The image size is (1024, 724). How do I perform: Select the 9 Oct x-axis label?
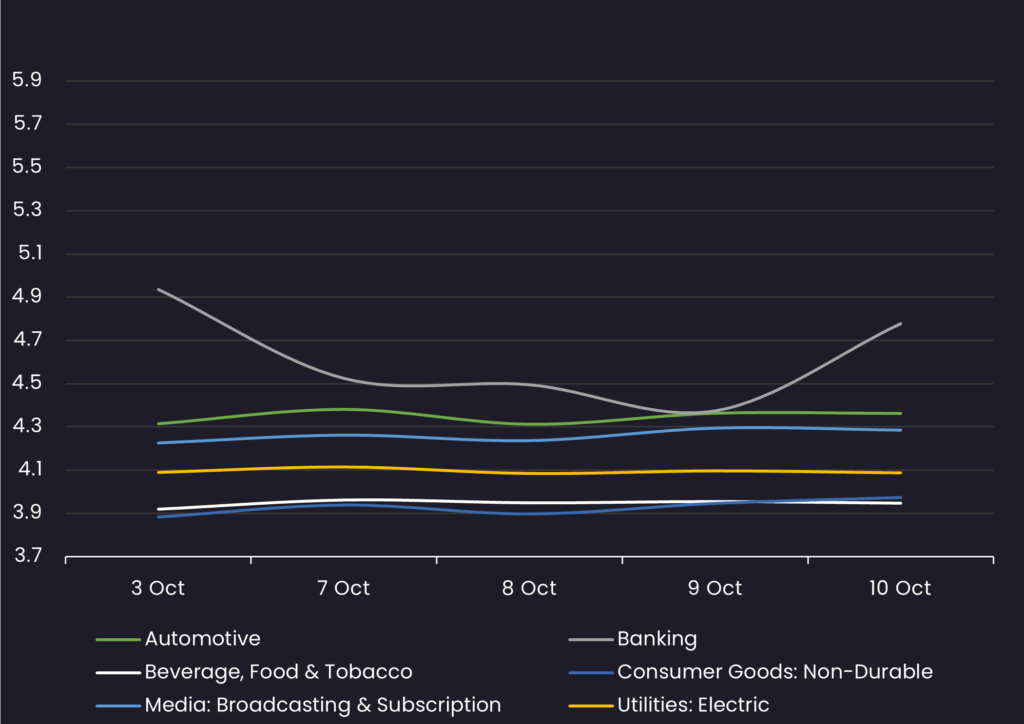pyautogui.click(x=715, y=588)
